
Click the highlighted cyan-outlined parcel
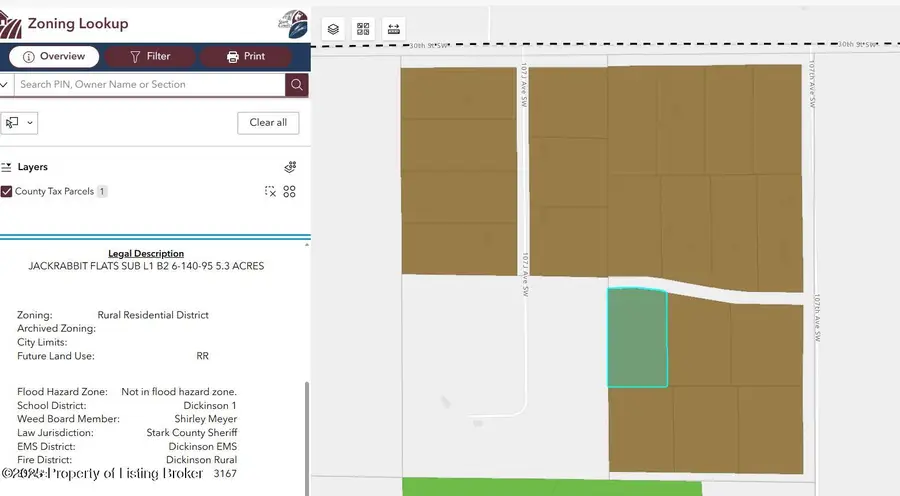coord(637,338)
